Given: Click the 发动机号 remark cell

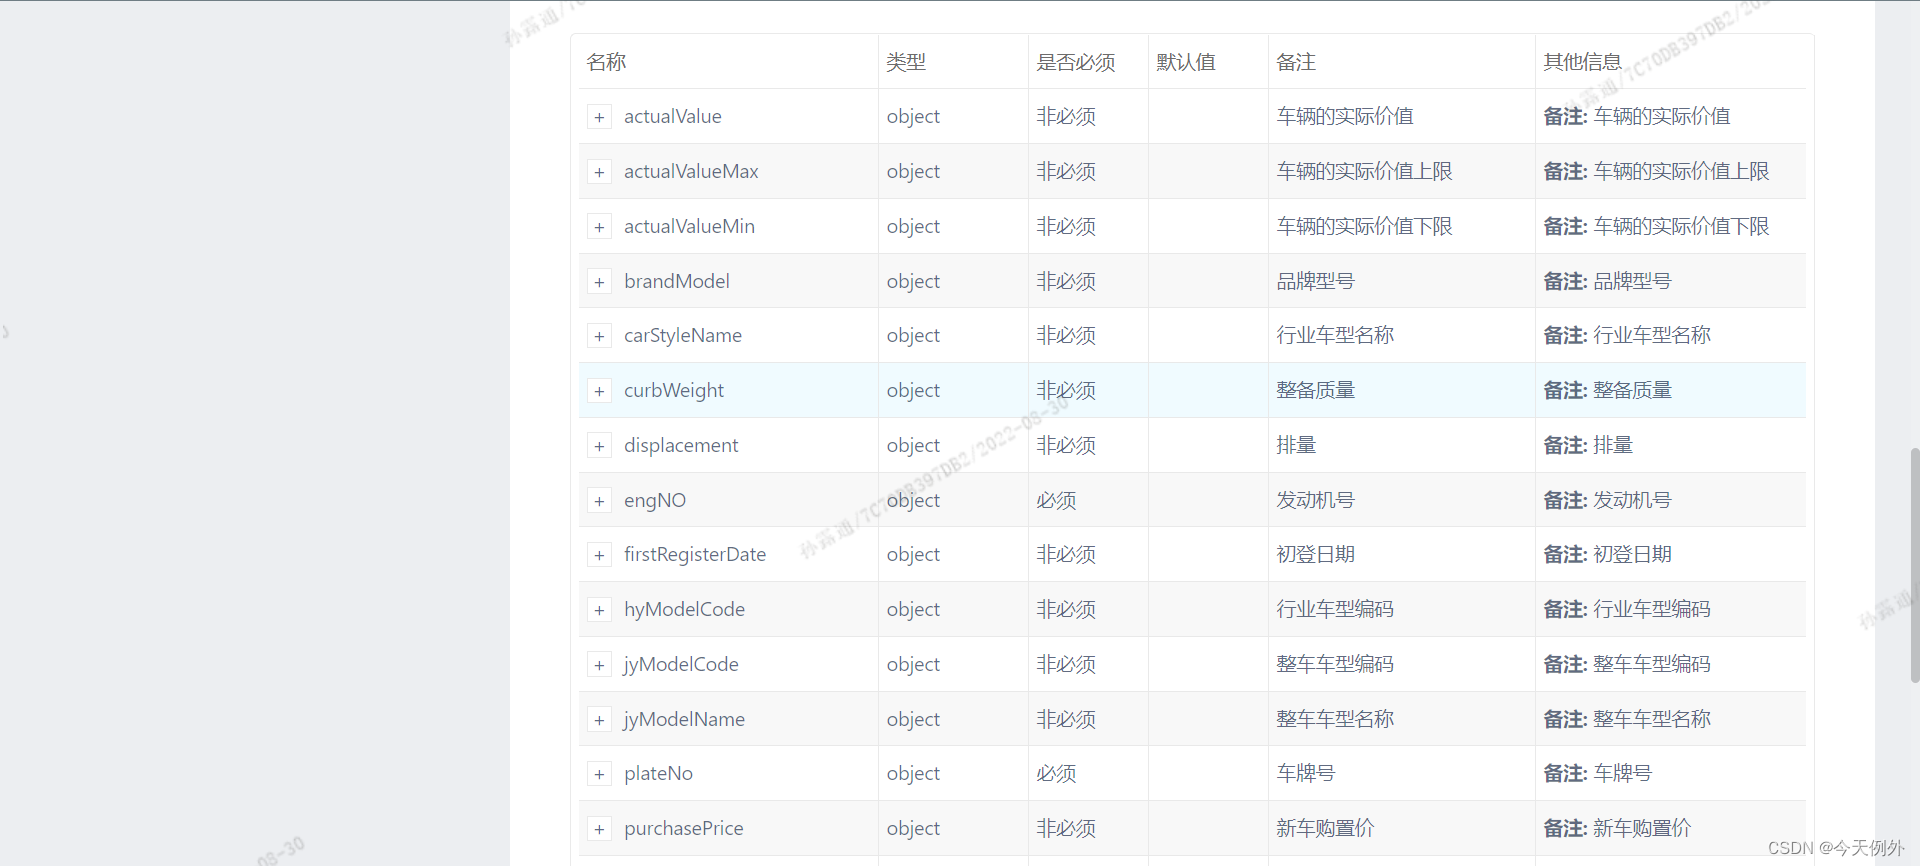Looking at the screenshot, I should pyautogui.click(x=1315, y=500).
